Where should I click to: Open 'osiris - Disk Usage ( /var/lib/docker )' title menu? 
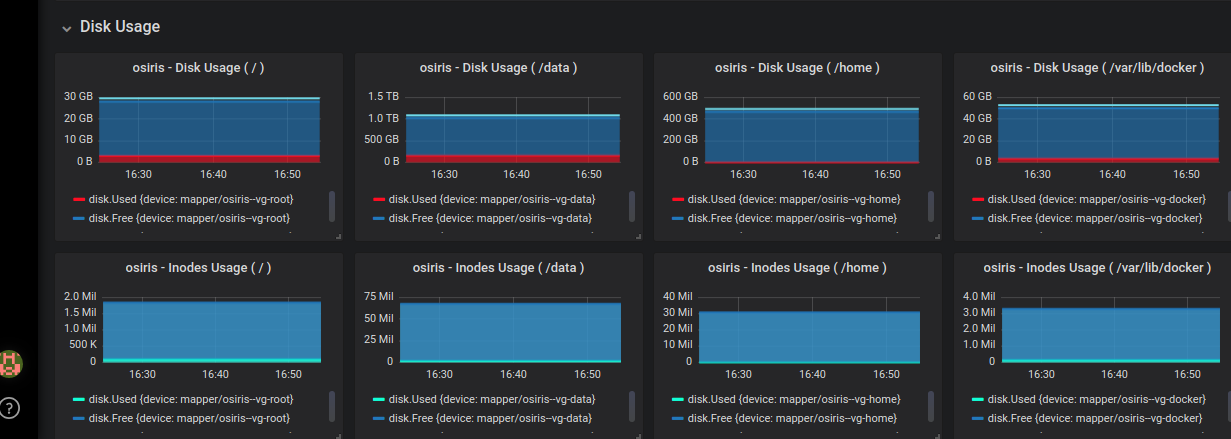[x=1097, y=68]
